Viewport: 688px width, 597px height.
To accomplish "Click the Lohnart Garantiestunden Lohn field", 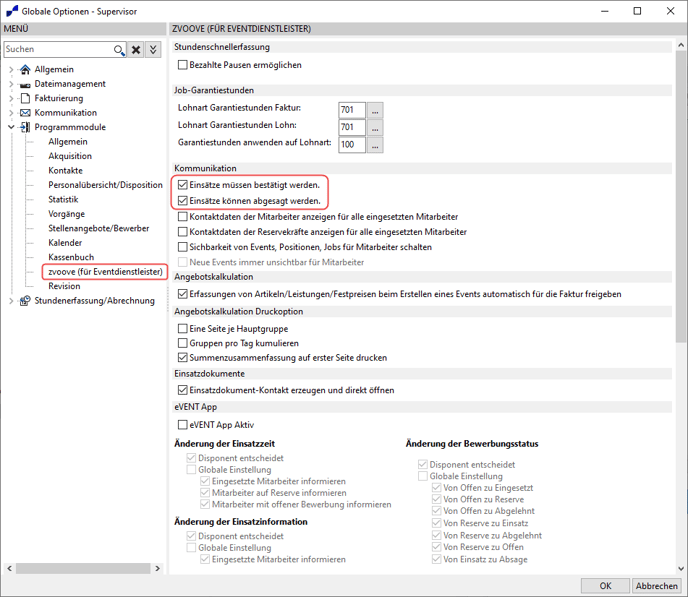I will click(x=352, y=128).
